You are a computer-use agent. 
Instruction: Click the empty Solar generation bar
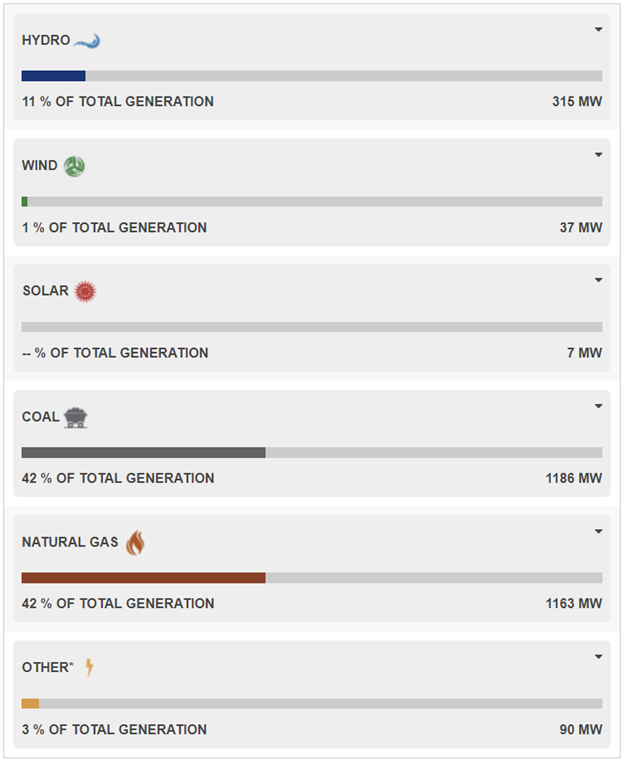tap(312, 327)
